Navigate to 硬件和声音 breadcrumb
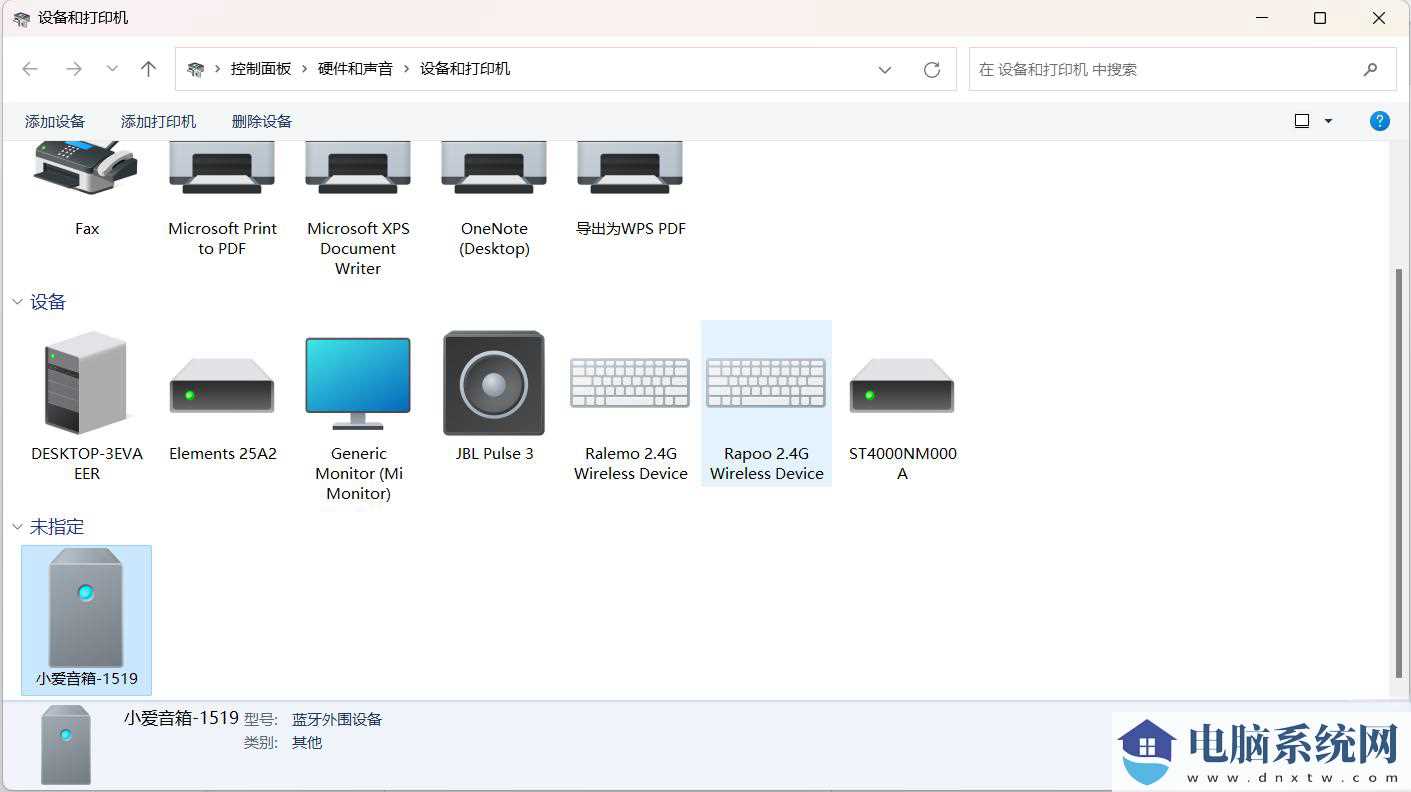This screenshot has height=792, width=1411. coord(355,69)
